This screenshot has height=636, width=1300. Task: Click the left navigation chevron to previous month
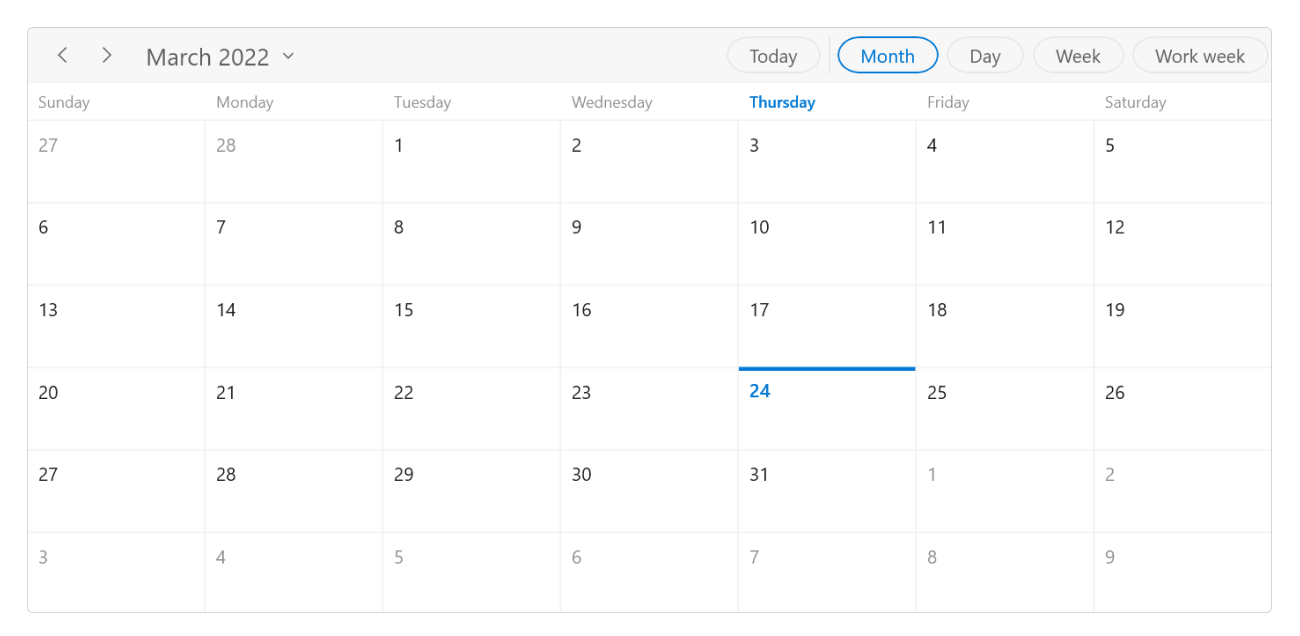(x=62, y=55)
